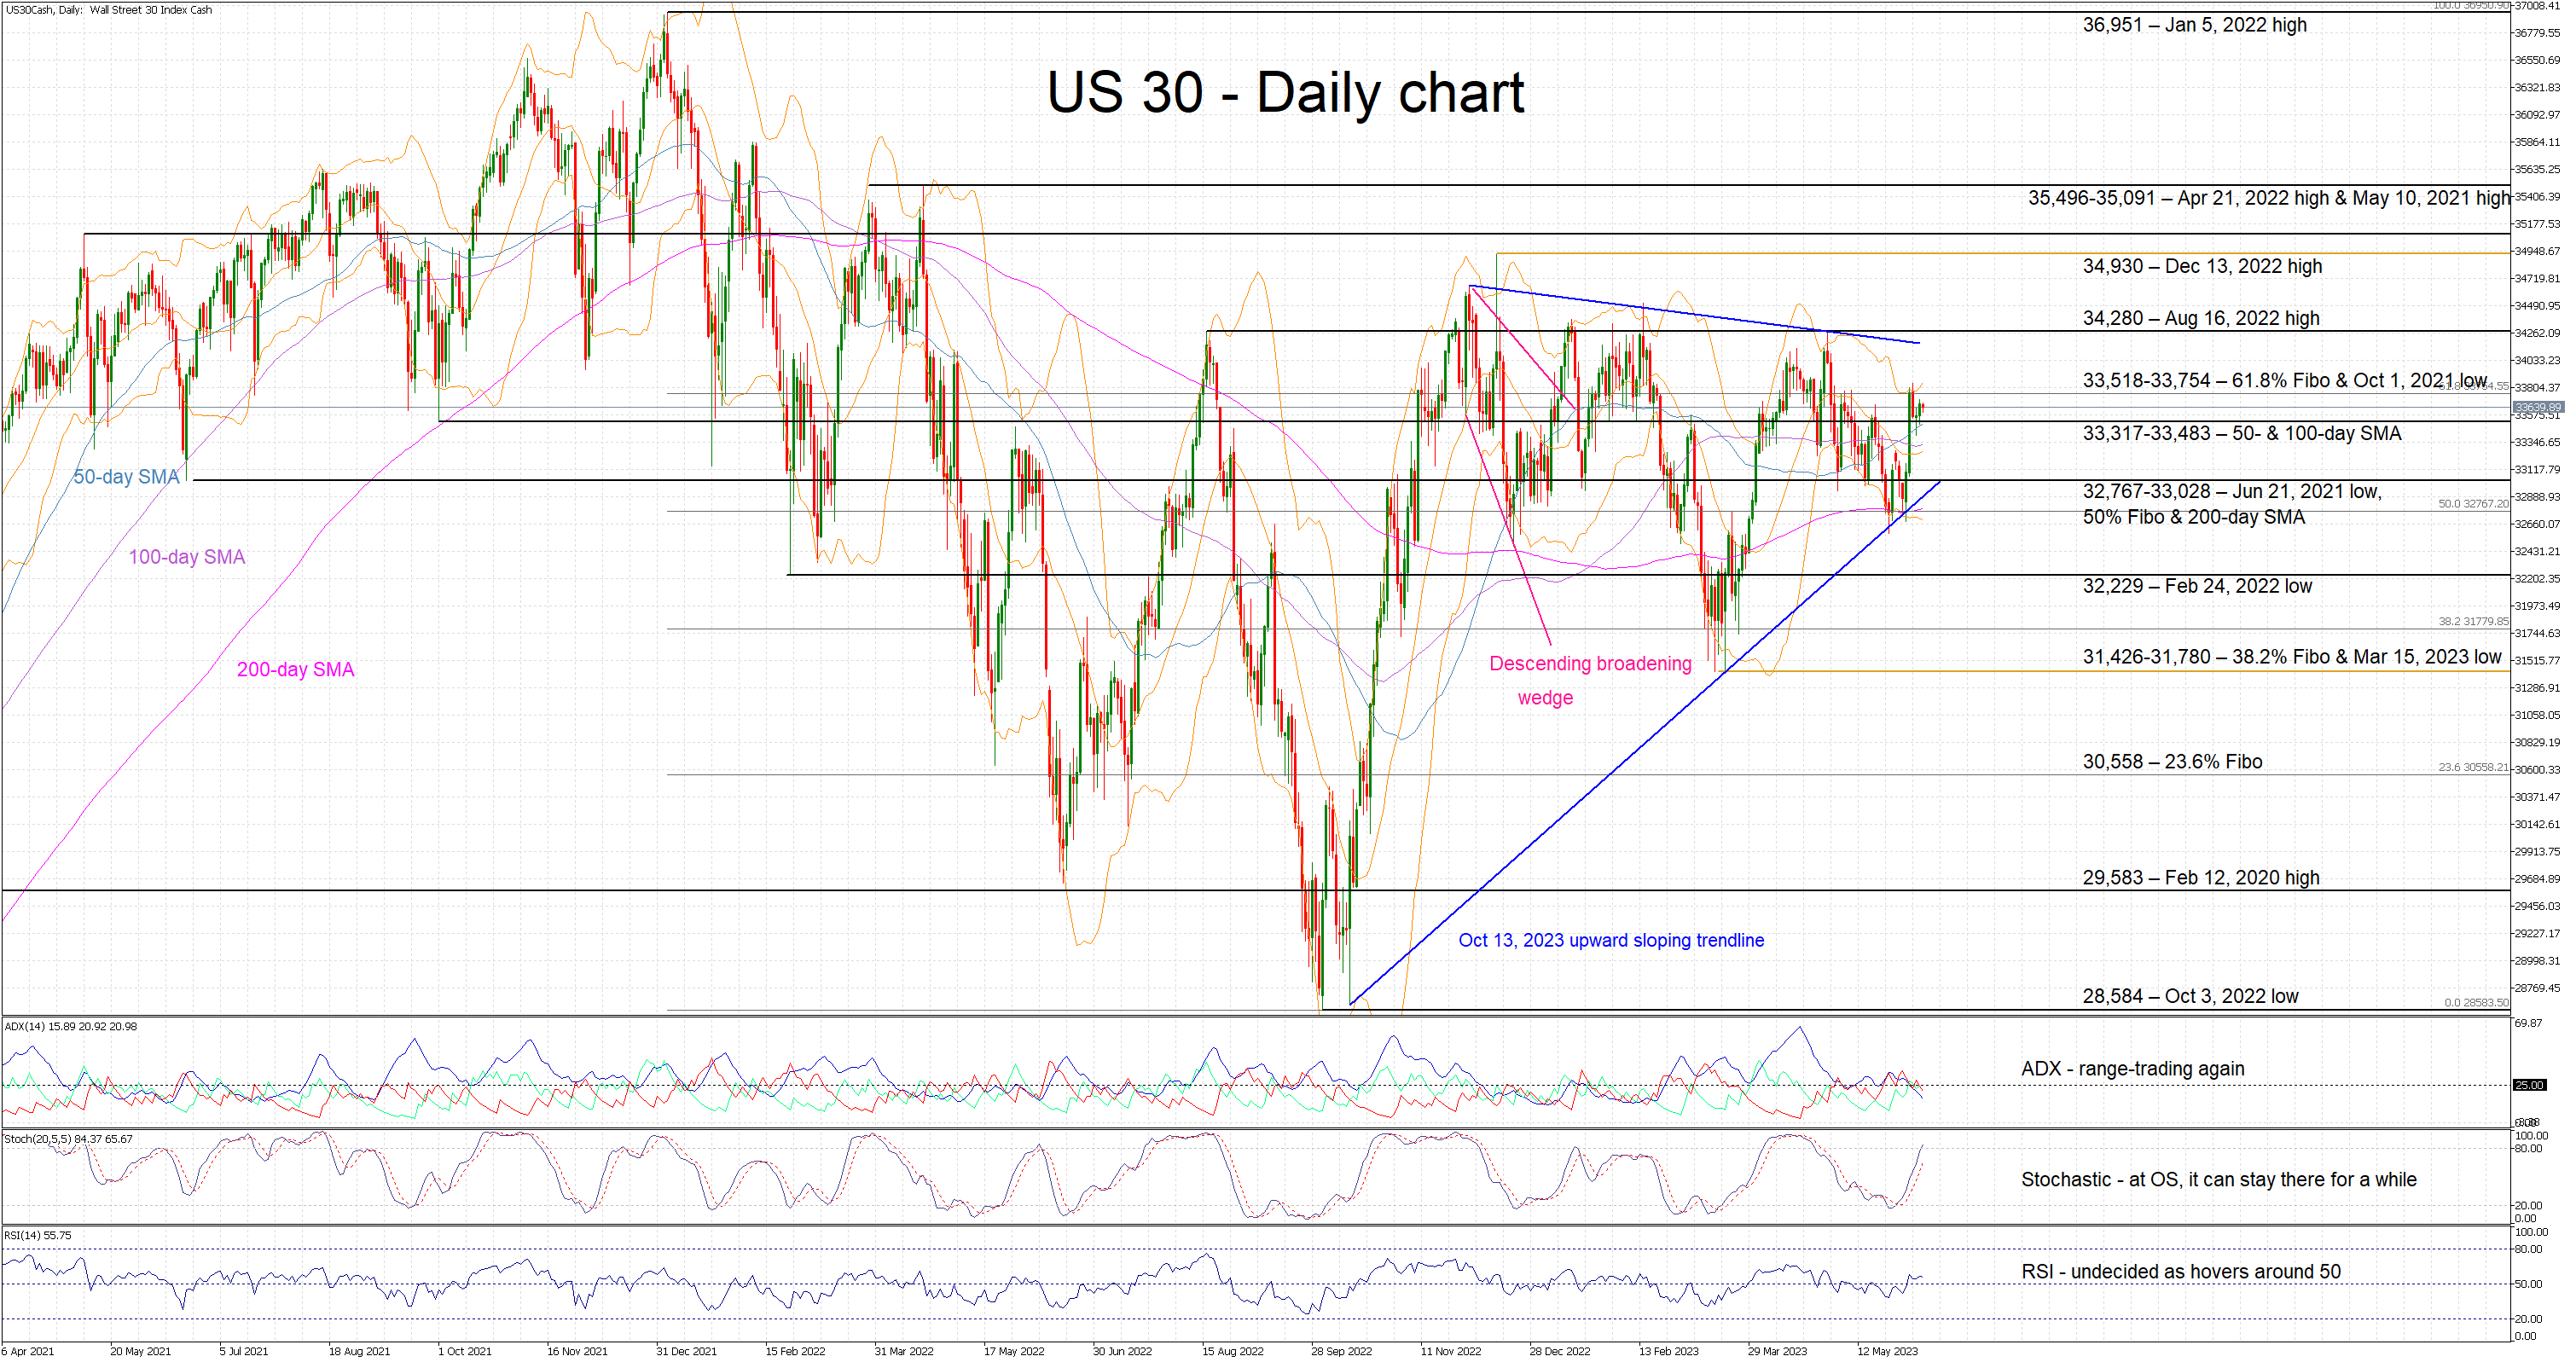Click the 30,558 – 23.6% Fibo label

(x=2172, y=761)
